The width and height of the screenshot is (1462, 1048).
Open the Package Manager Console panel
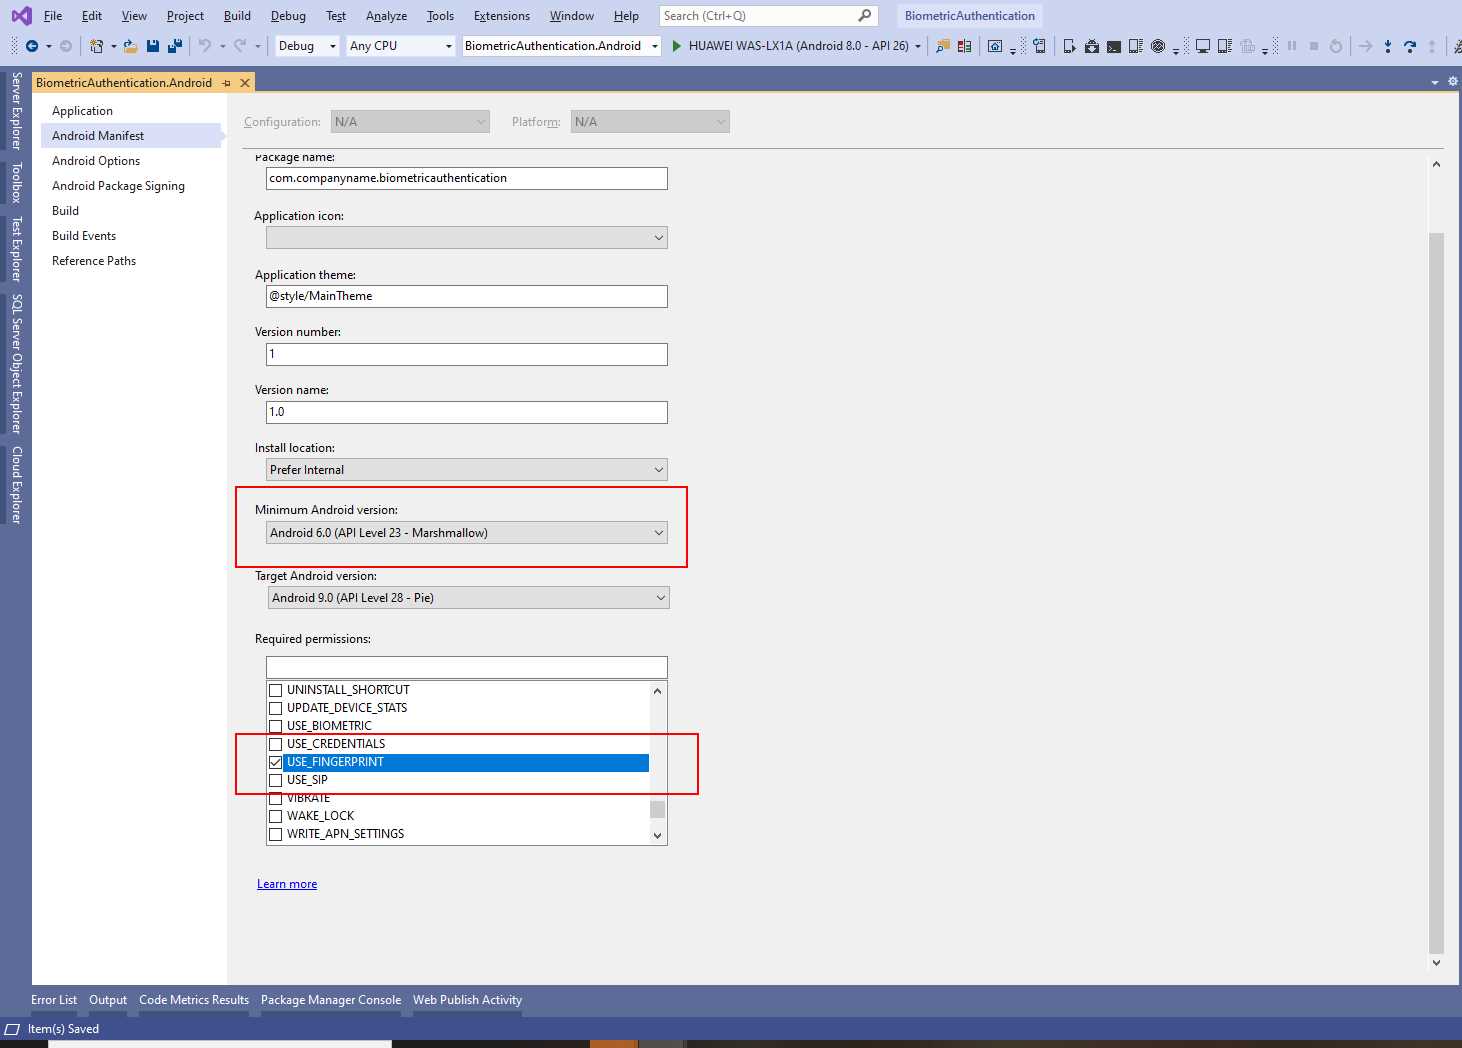tap(331, 999)
